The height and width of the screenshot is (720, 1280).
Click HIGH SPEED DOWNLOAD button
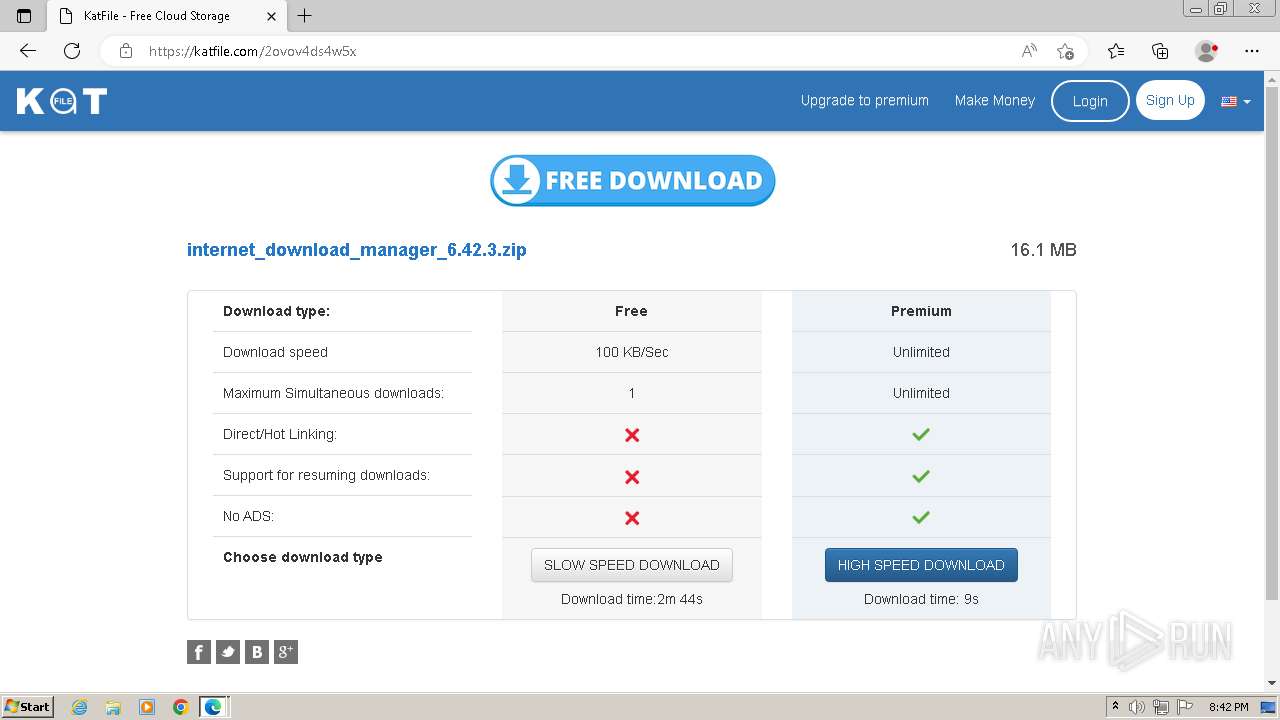pyautogui.click(x=921, y=565)
